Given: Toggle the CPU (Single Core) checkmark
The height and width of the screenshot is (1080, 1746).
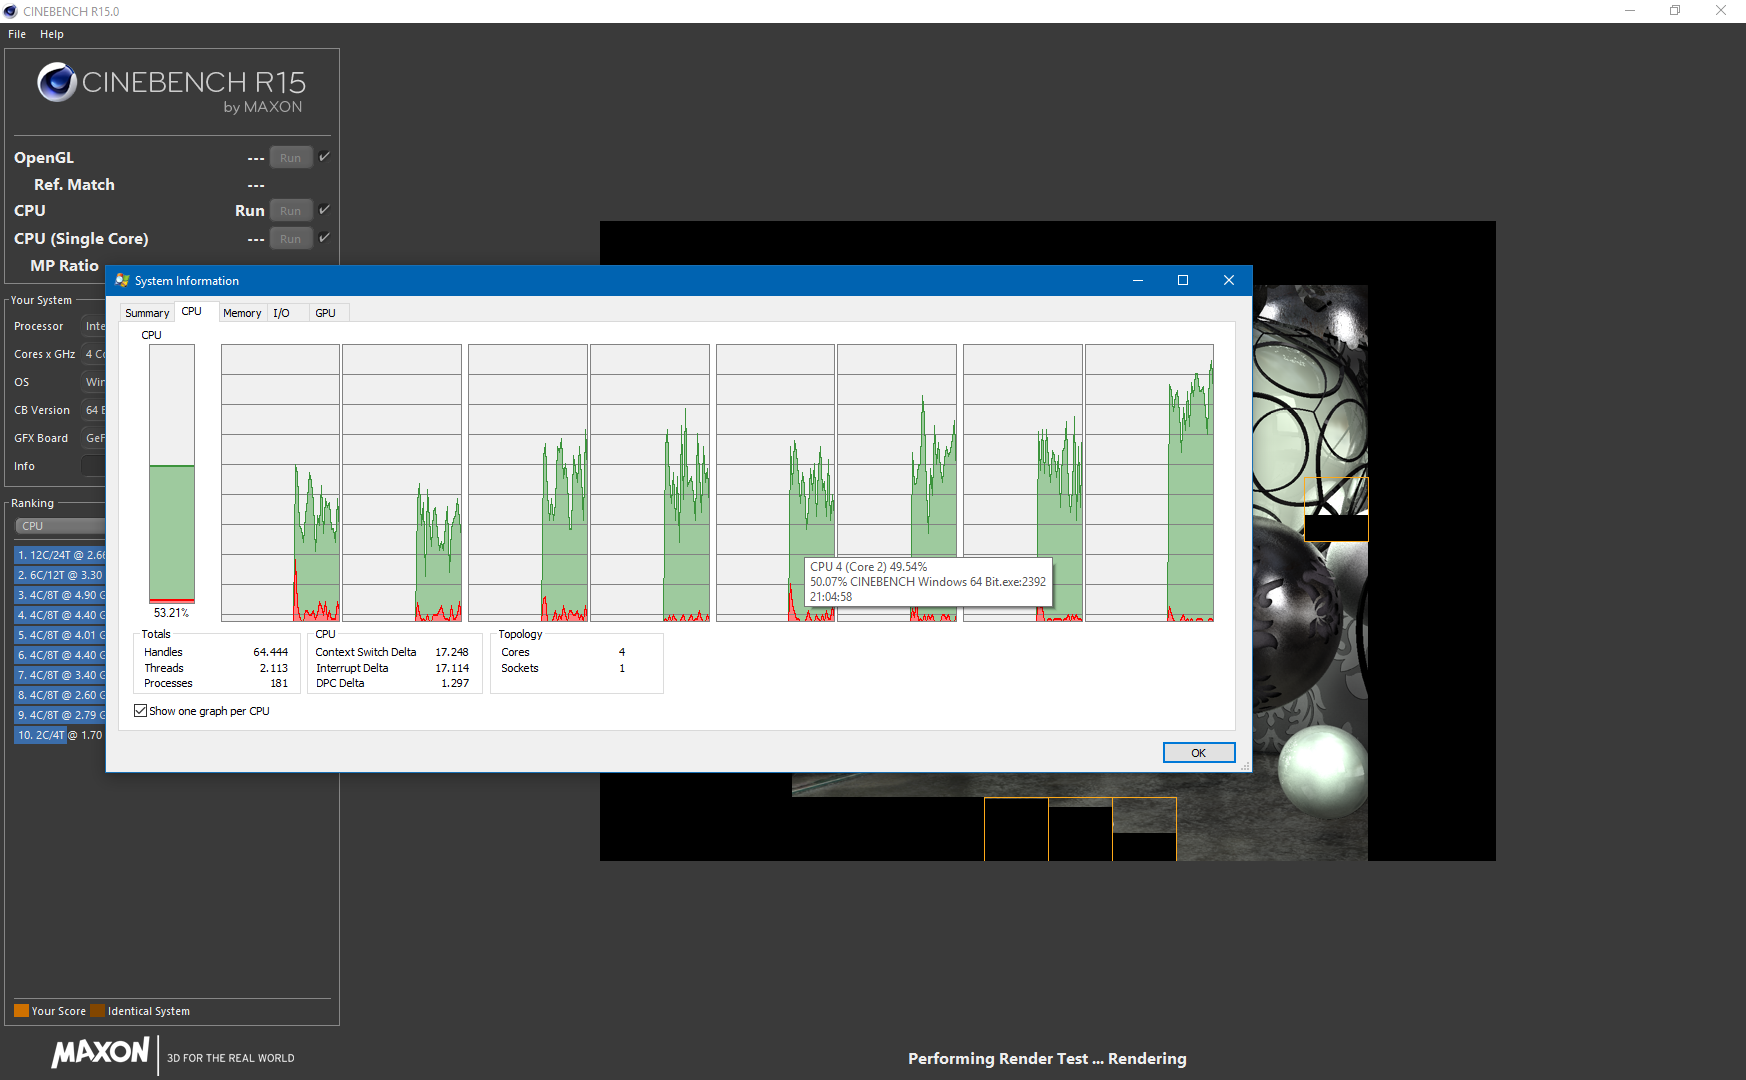Looking at the screenshot, I should point(324,238).
